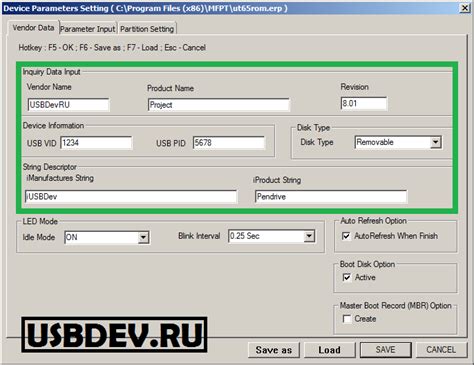Viewport: 474px width, 365px height.
Task: Click the Revision input field
Action: (364, 103)
